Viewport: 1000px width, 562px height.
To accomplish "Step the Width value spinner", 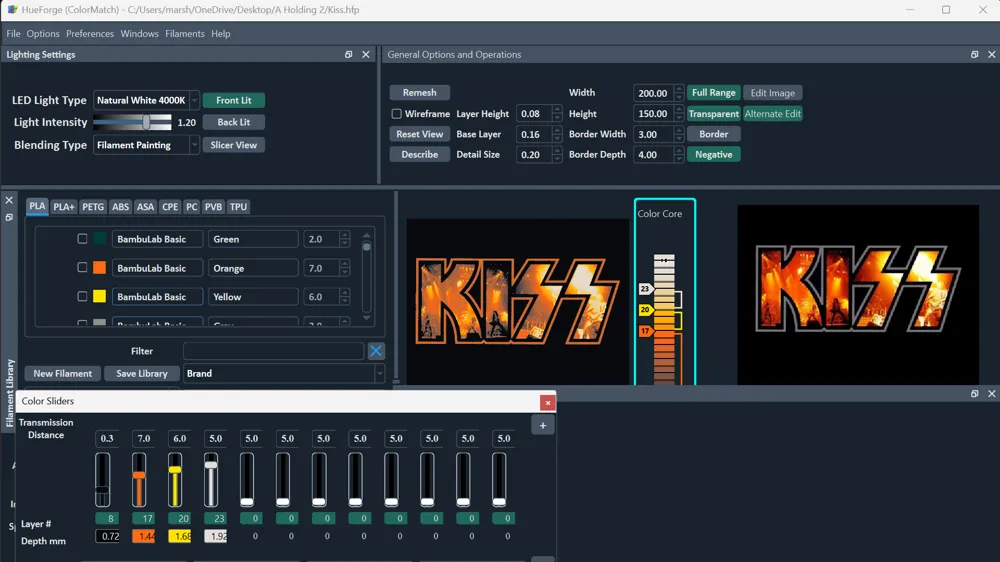I will pos(679,93).
